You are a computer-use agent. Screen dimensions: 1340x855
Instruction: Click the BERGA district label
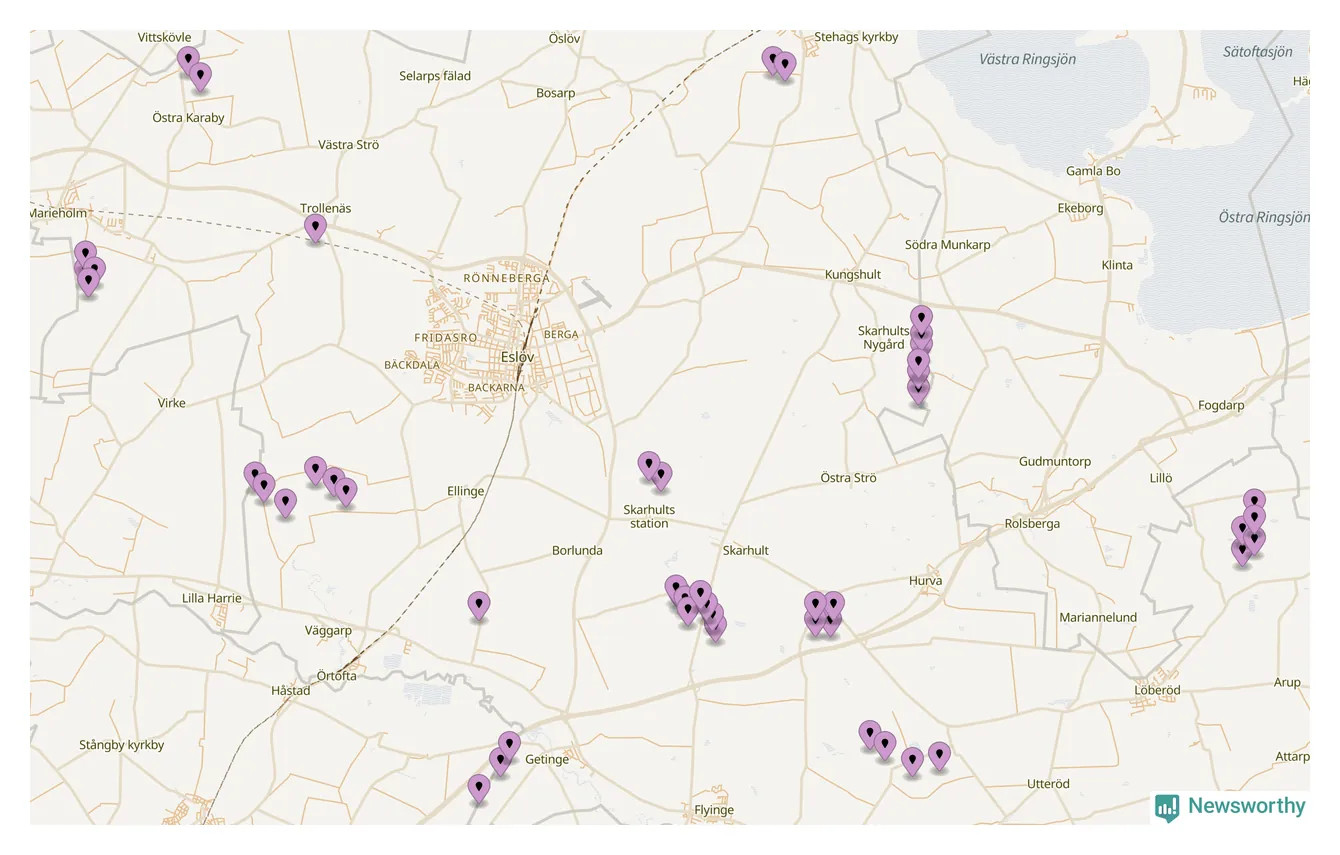(561, 335)
